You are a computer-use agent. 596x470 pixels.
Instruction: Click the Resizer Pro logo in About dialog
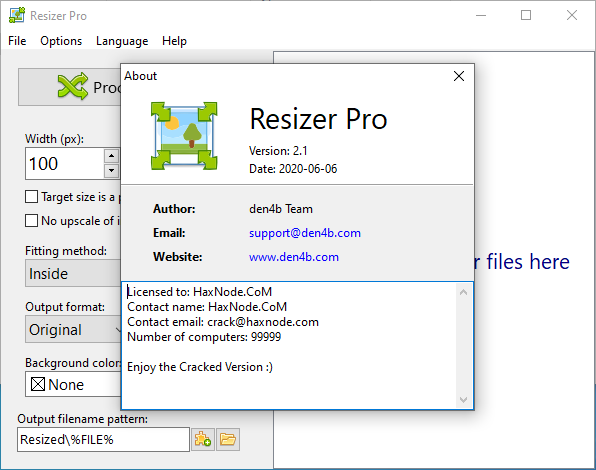(184, 136)
